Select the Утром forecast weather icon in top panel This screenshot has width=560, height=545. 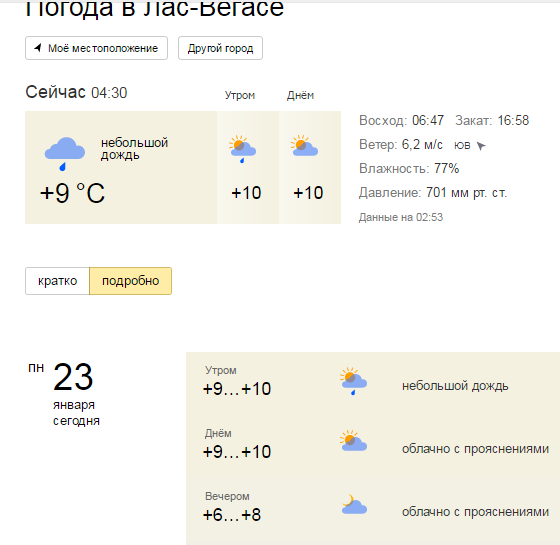point(242,149)
